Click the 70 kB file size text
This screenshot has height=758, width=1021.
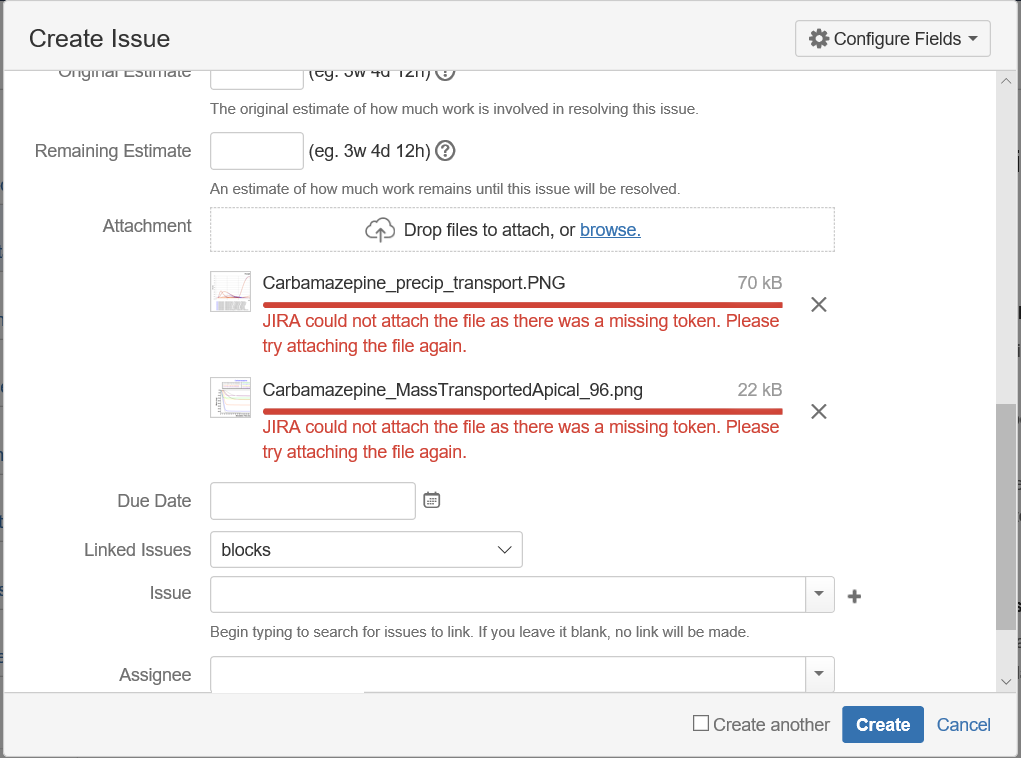coord(759,283)
